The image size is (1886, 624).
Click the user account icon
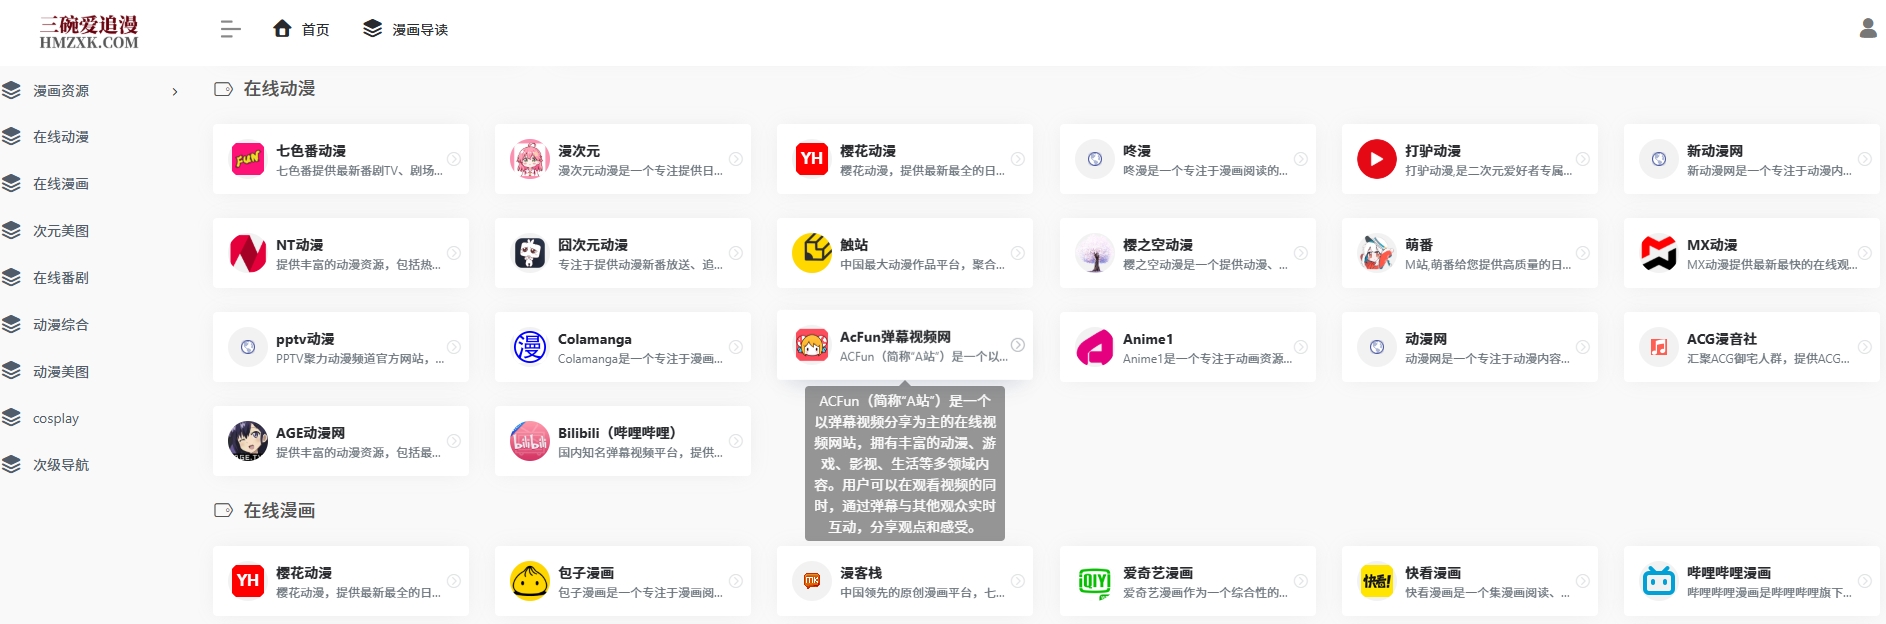tap(1867, 28)
